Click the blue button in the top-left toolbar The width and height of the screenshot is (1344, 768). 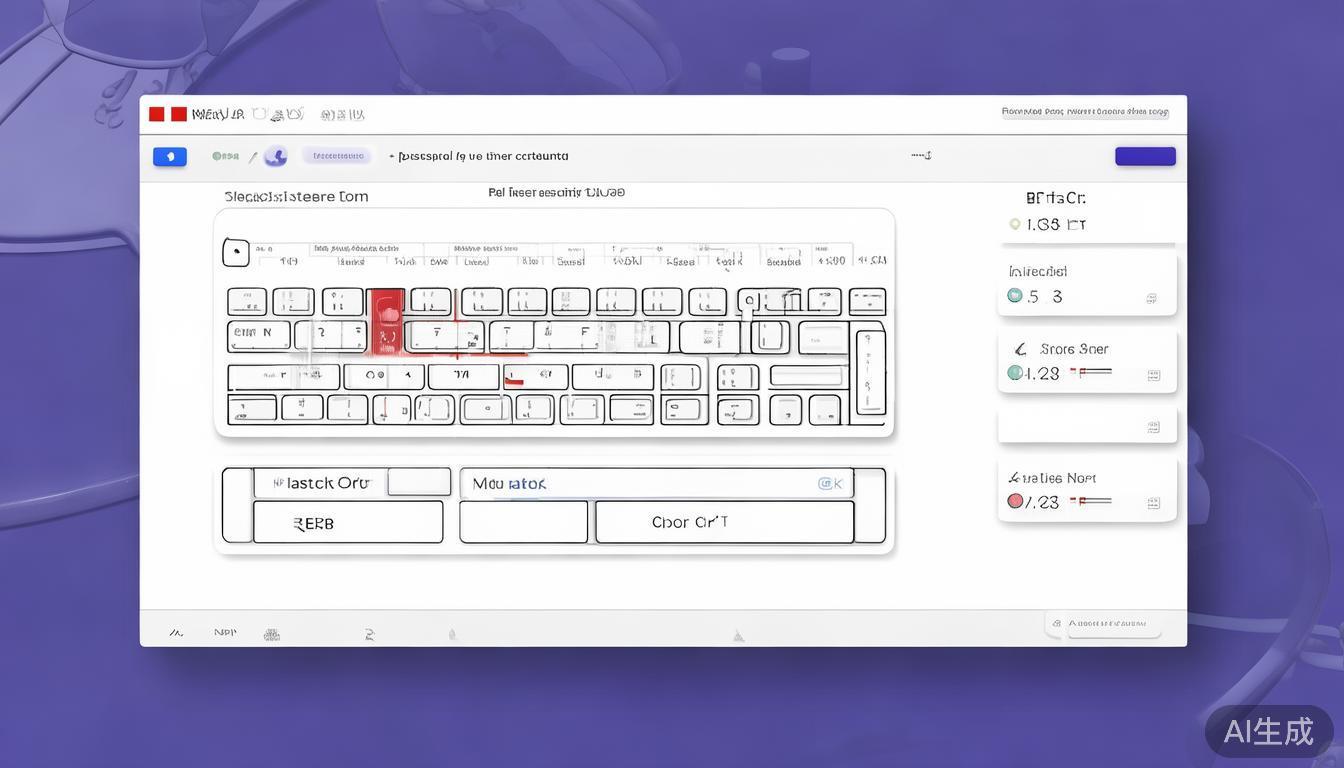coord(169,156)
